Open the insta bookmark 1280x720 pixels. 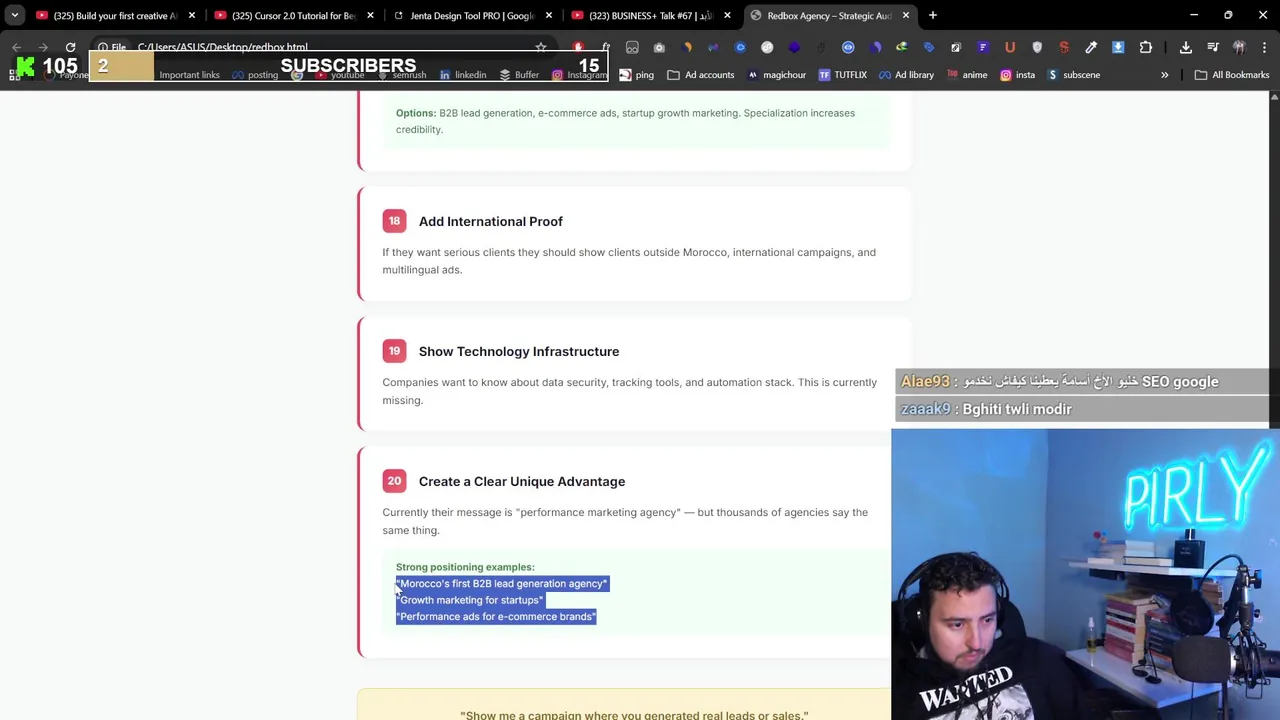coord(1016,74)
